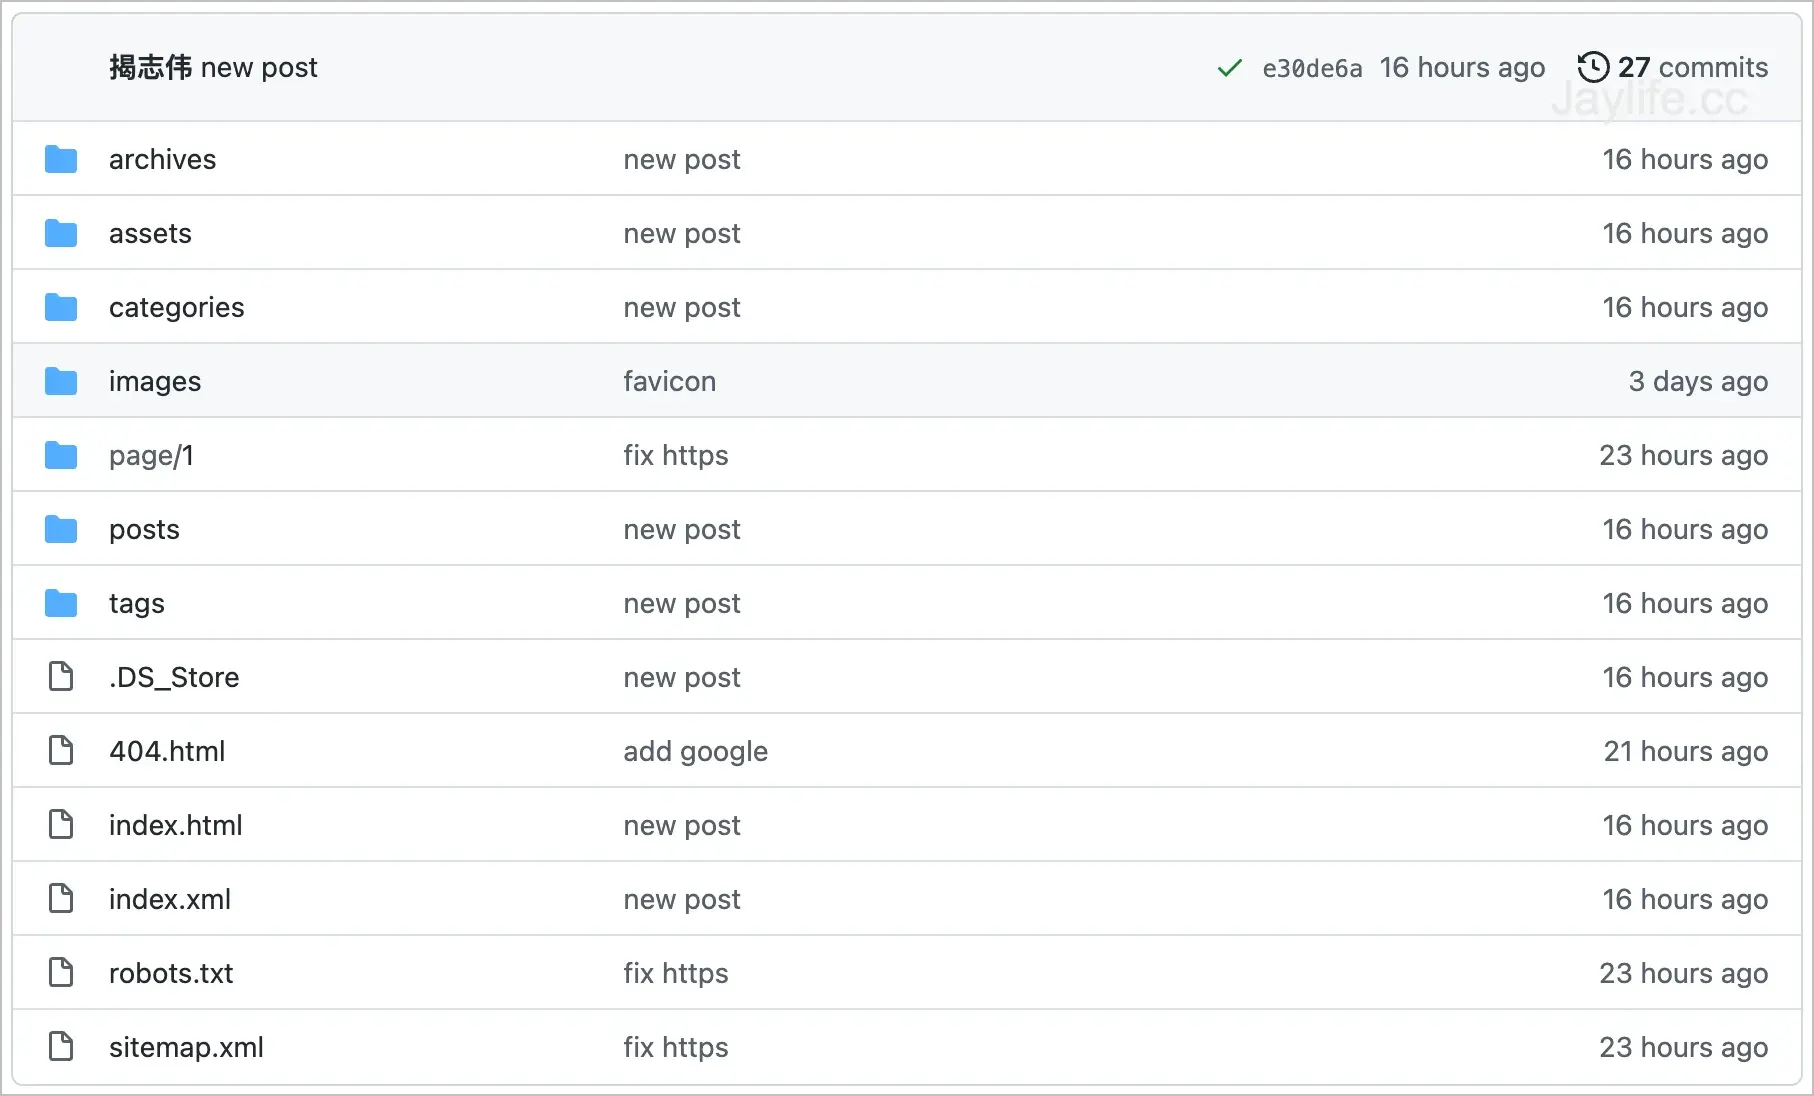Click the green check mark on latest commit
Viewport: 1814px width, 1096px height.
[x=1229, y=68]
